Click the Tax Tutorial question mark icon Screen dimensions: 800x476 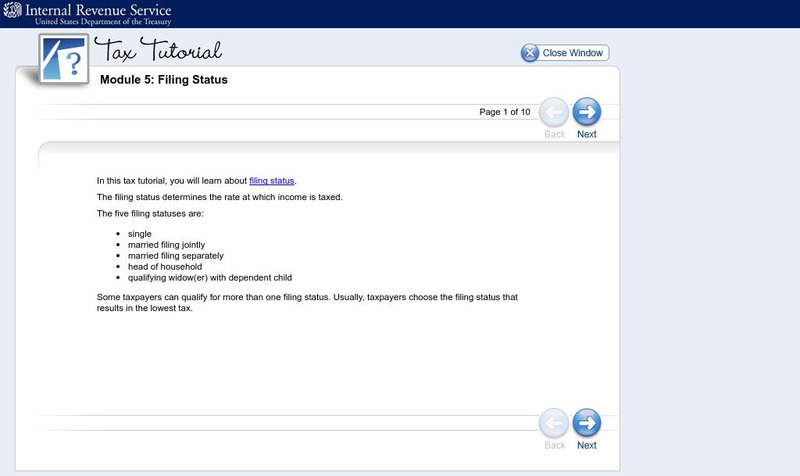(x=64, y=59)
